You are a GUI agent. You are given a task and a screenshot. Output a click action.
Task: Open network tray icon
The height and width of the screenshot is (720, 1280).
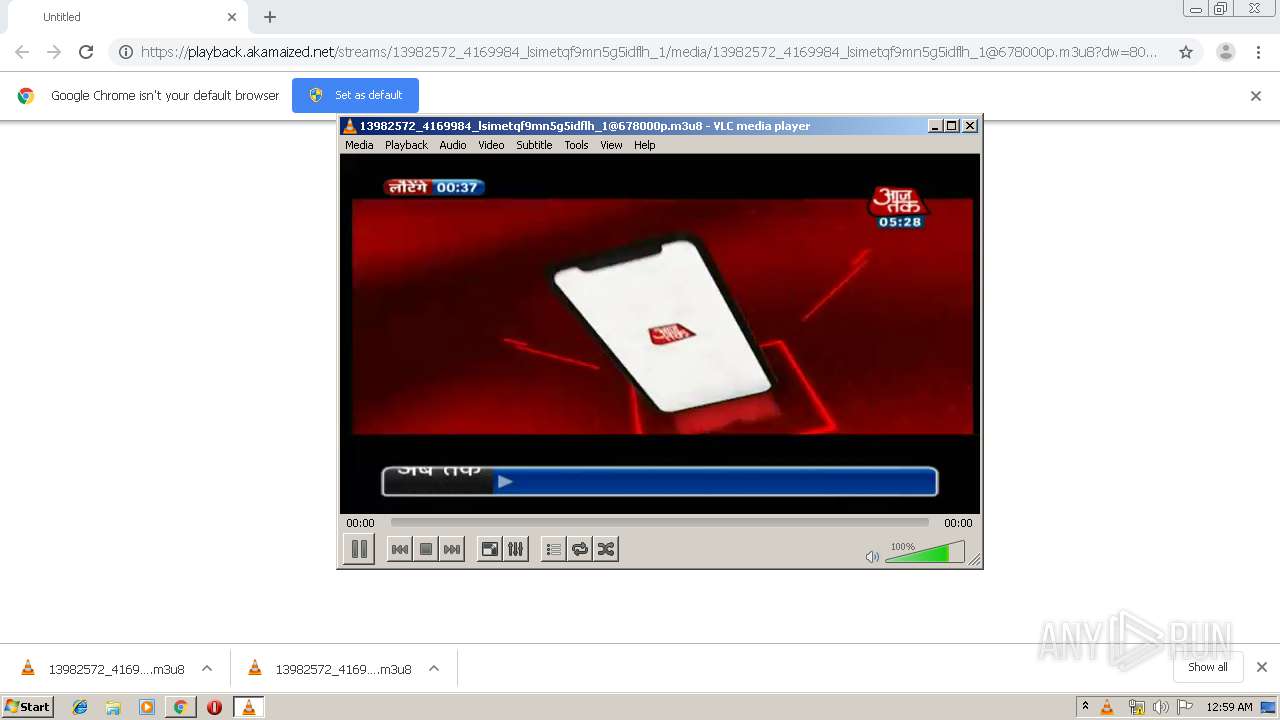(1136, 707)
